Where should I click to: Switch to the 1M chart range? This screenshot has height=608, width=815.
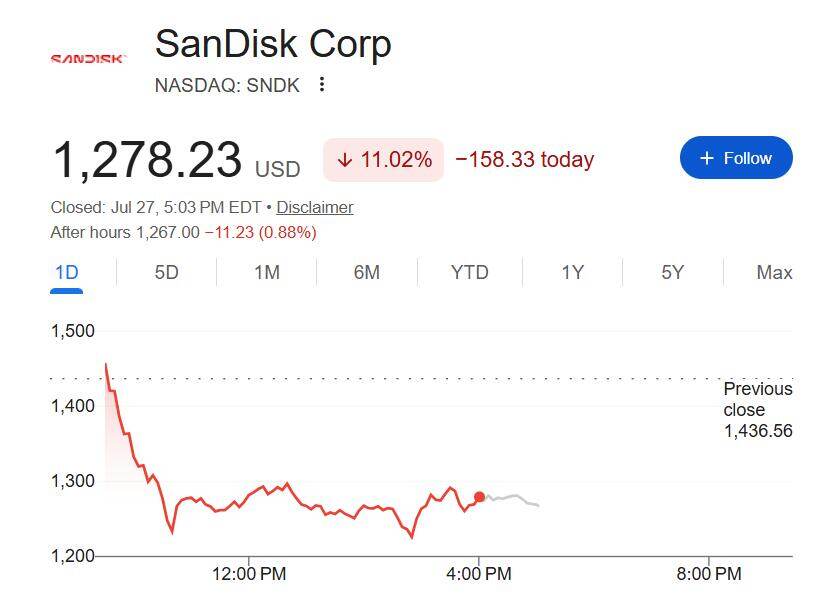[x=267, y=272]
